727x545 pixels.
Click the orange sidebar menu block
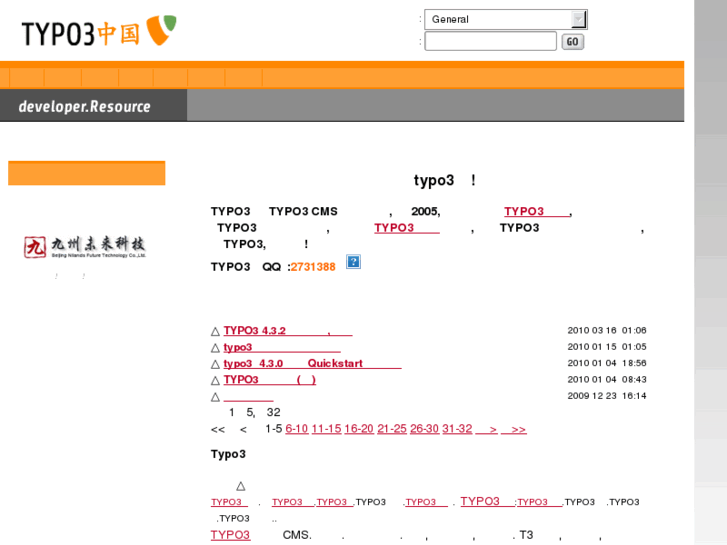pyautogui.click(x=87, y=173)
